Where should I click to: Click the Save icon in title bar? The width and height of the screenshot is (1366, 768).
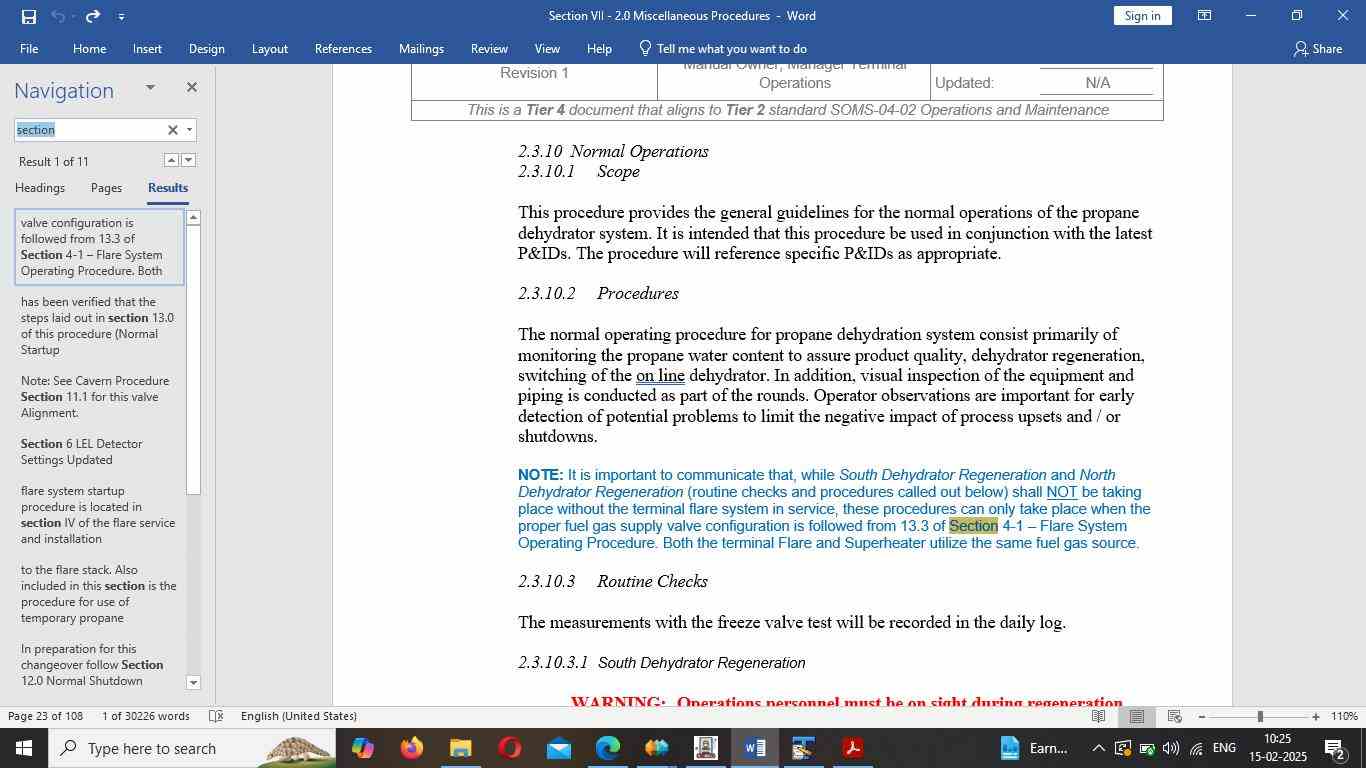(x=28, y=16)
